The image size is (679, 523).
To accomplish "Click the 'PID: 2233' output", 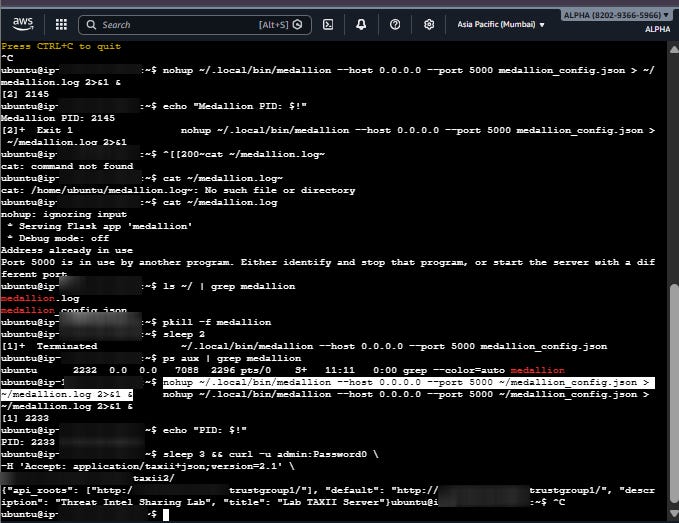I will tap(28, 442).
